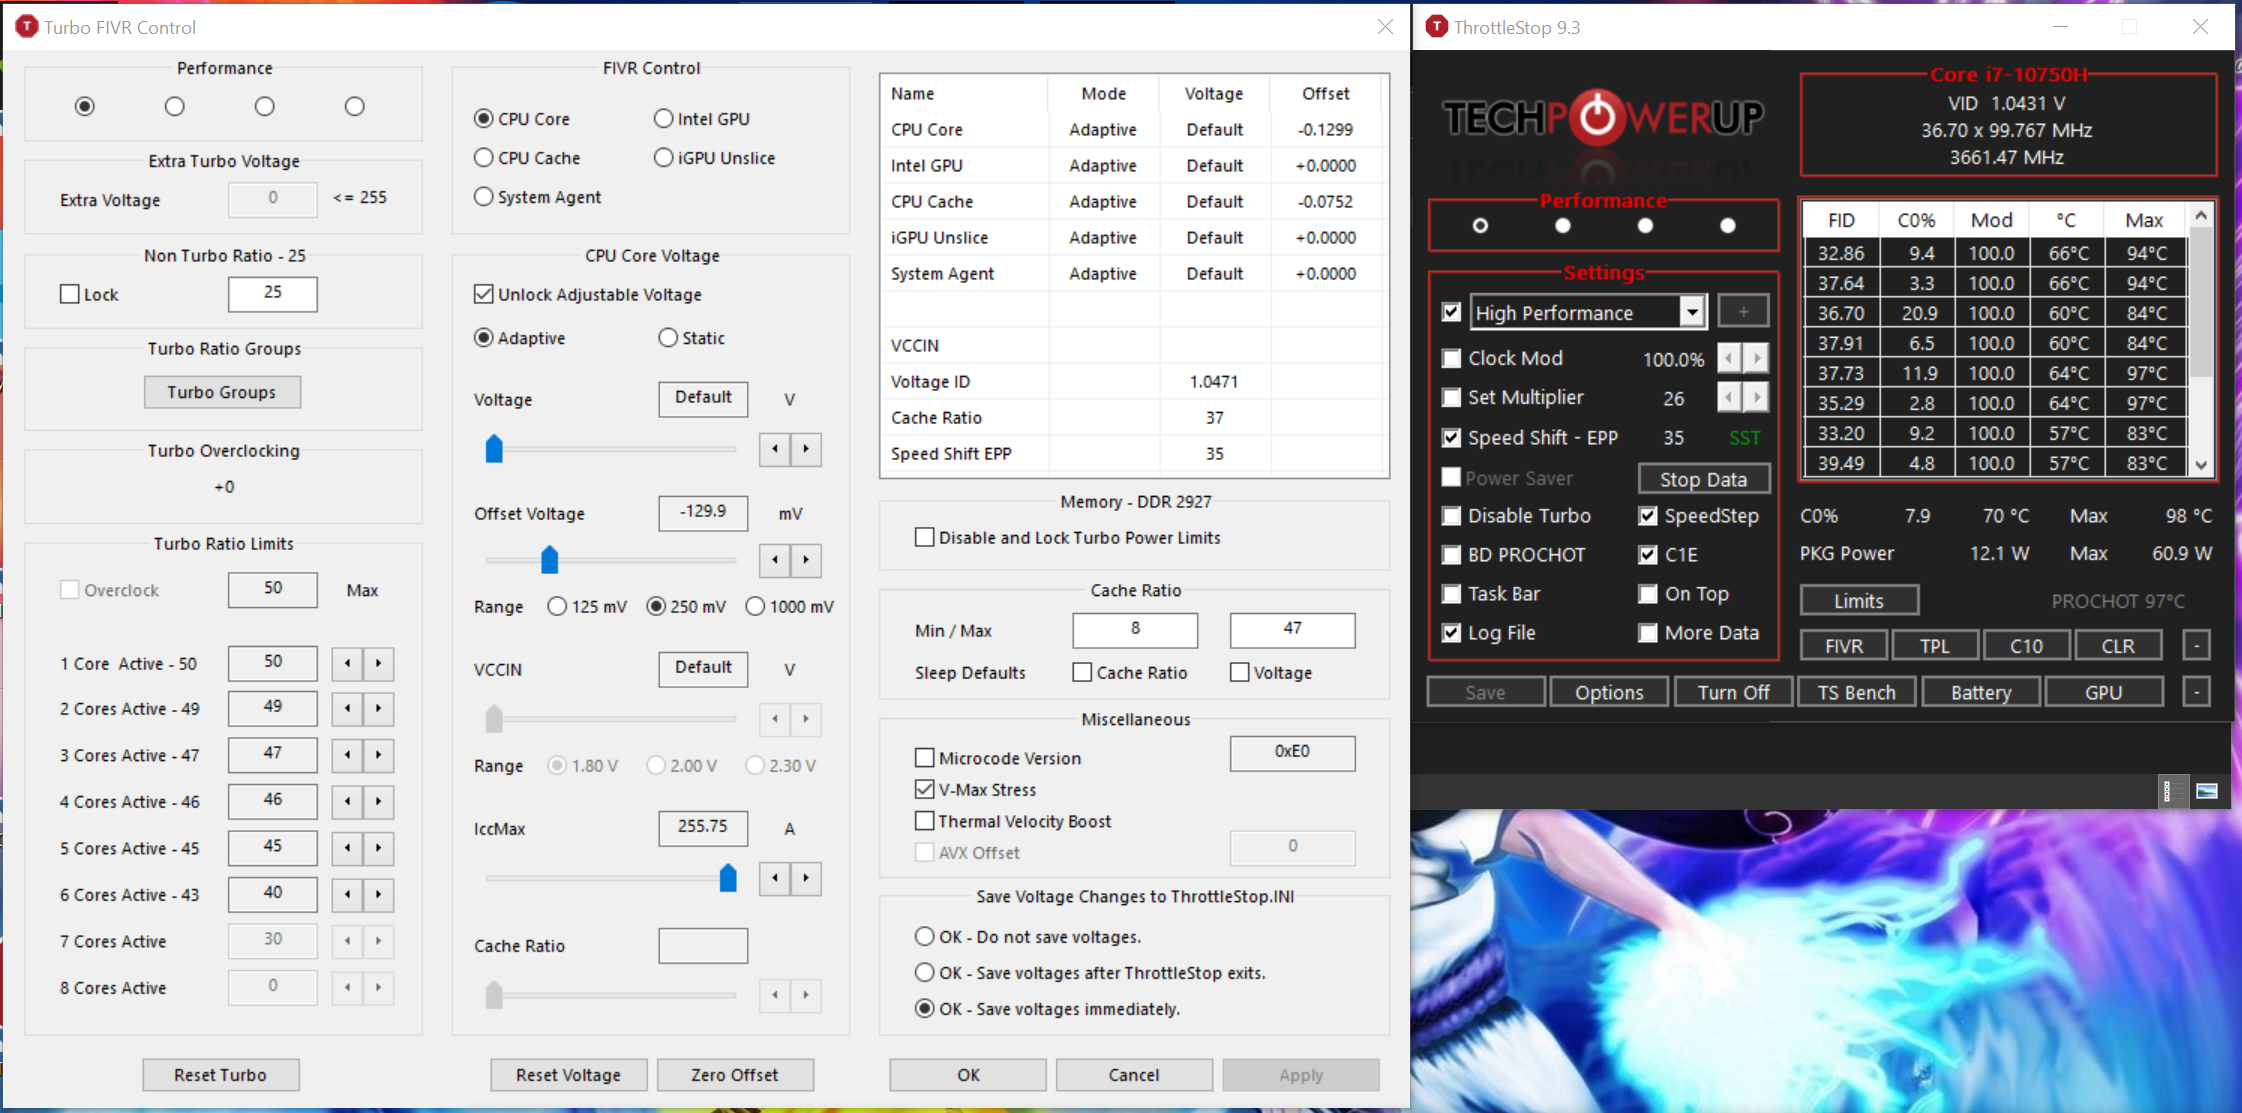
Task: Choose the 1000 mV offset range
Action: tap(755, 606)
